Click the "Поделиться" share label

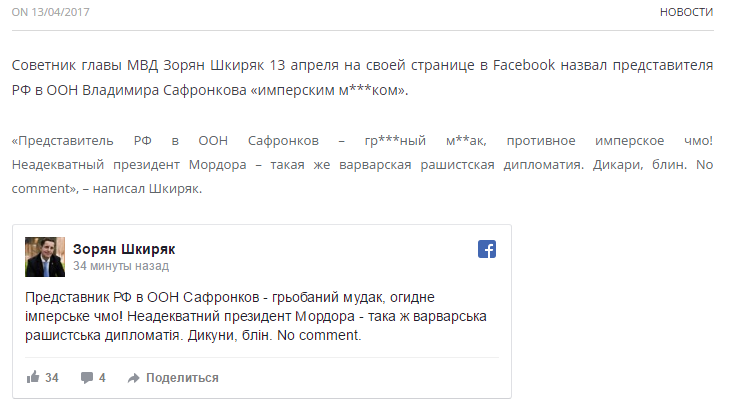(182, 378)
